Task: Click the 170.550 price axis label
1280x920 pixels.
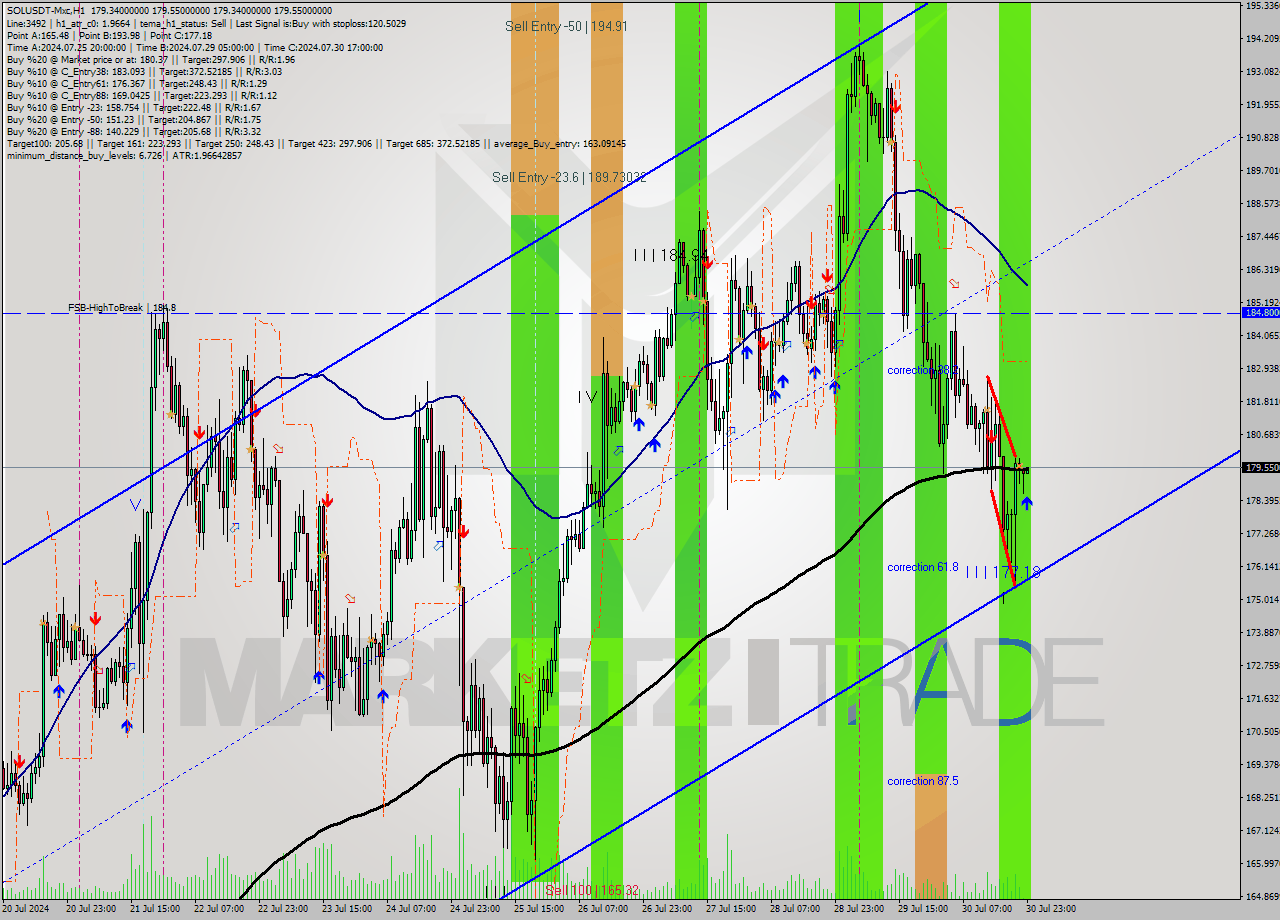Action: coord(1262,732)
